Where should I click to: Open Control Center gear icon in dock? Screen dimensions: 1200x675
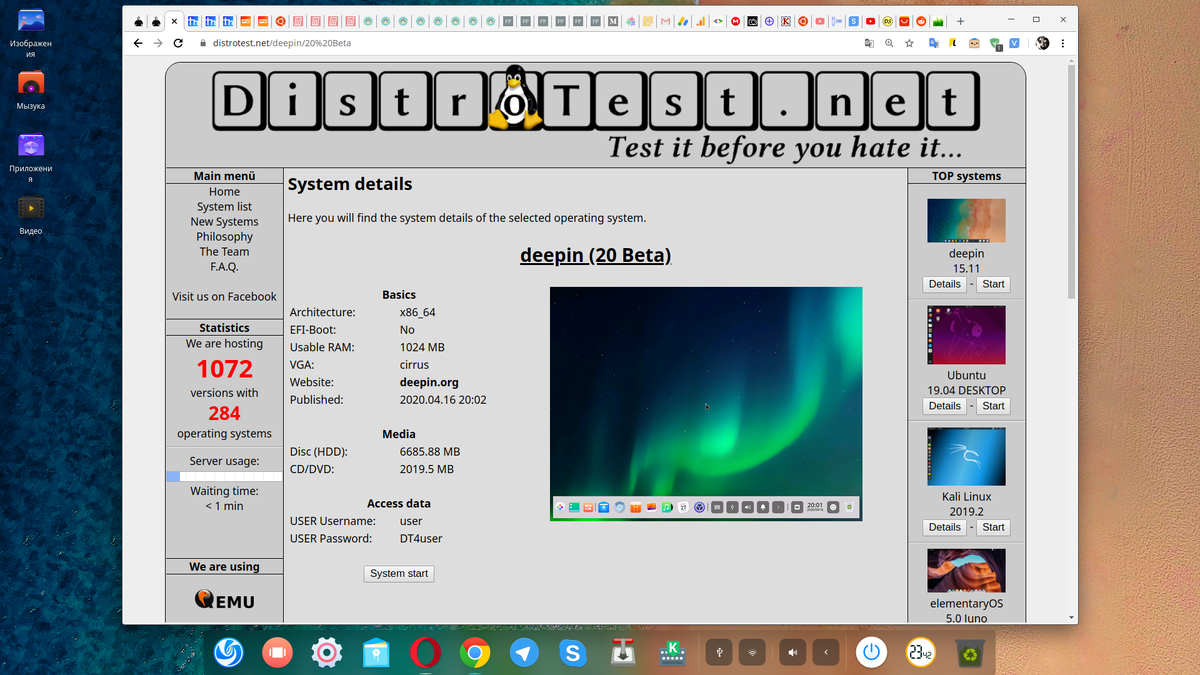tap(327, 653)
